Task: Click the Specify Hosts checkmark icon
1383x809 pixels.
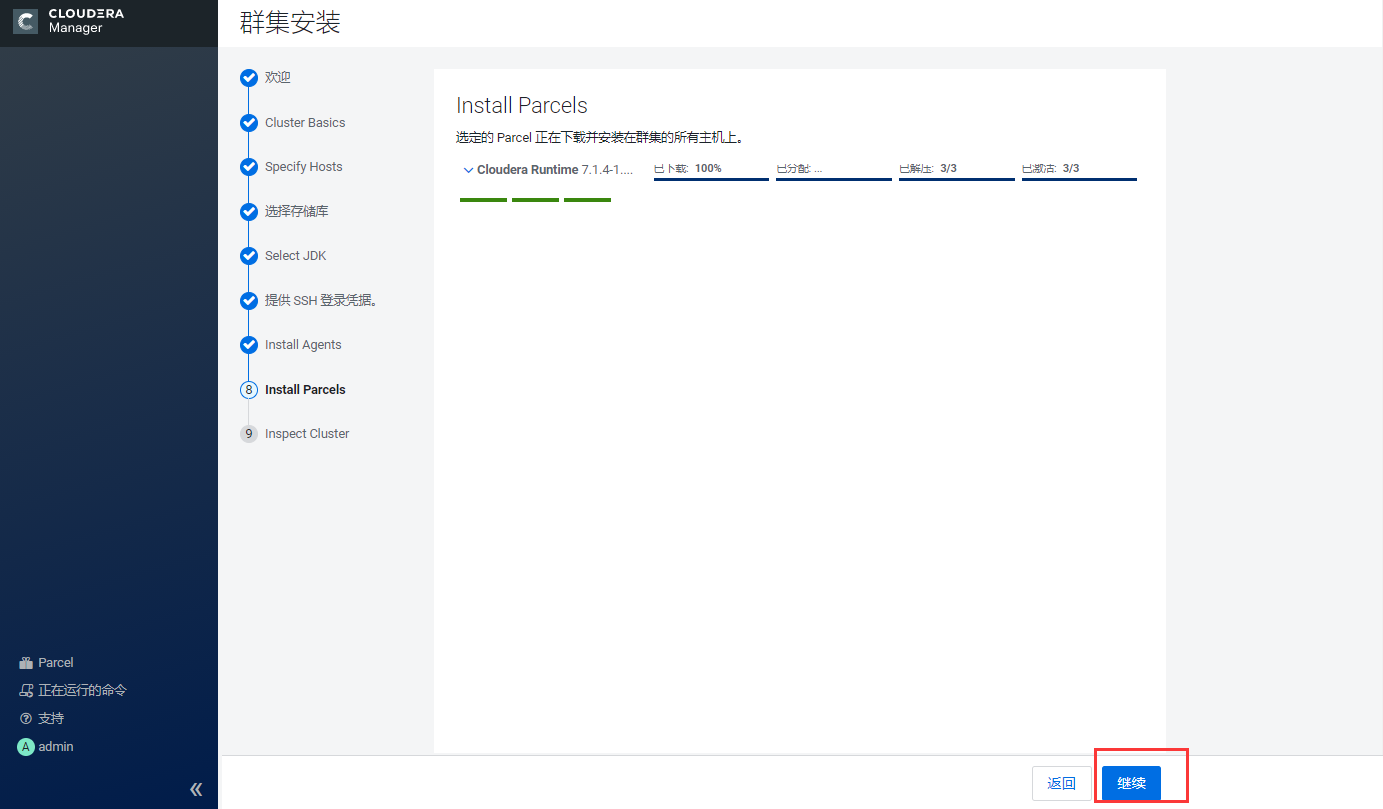Action: (x=249, y=167)
